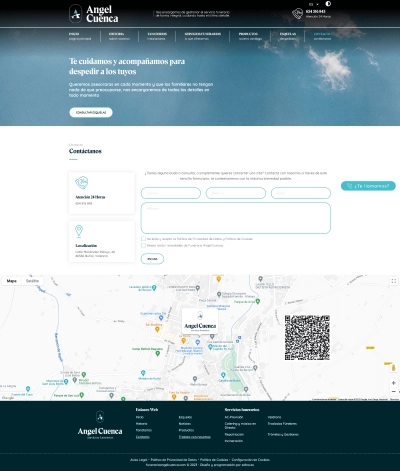Open Política de Cookies footer link

[x=214, y=460]
